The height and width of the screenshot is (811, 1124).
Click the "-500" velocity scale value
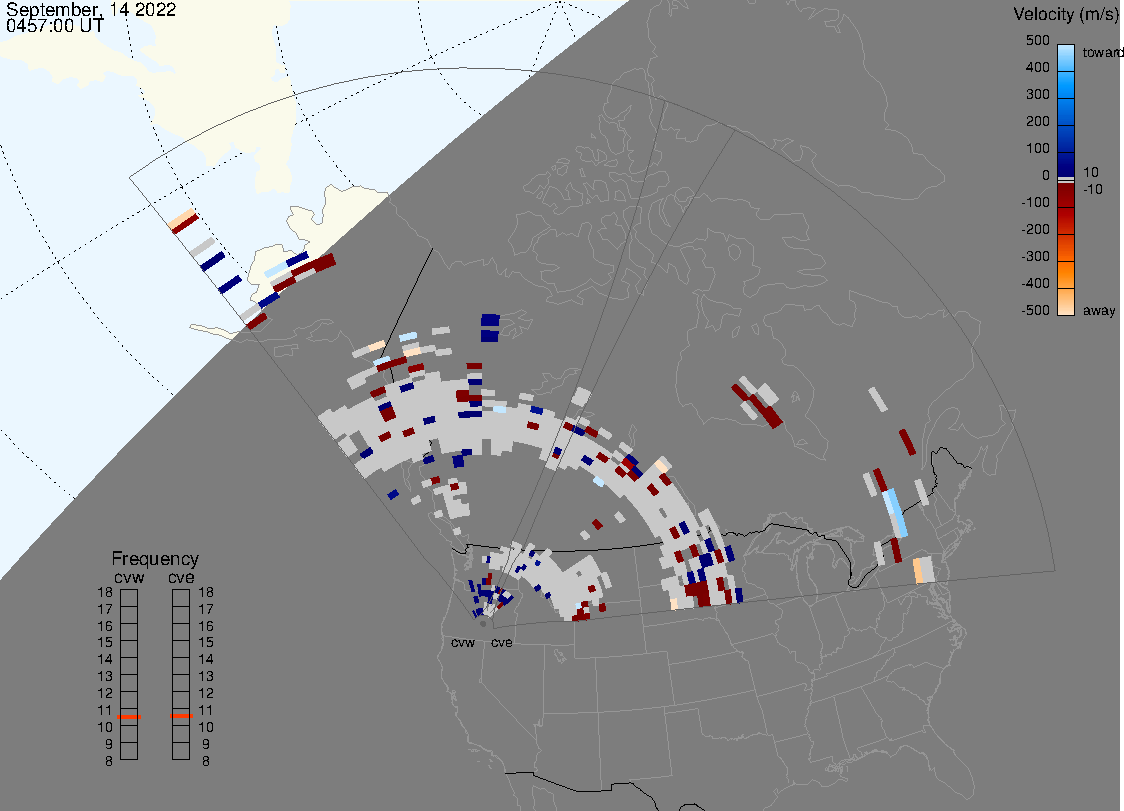(x=1035, y=310)
